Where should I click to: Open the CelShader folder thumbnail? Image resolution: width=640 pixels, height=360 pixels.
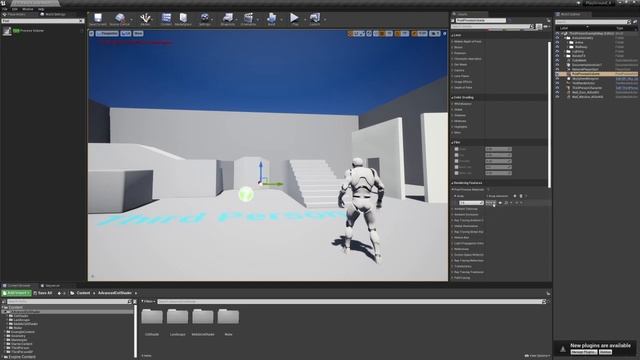152,317
